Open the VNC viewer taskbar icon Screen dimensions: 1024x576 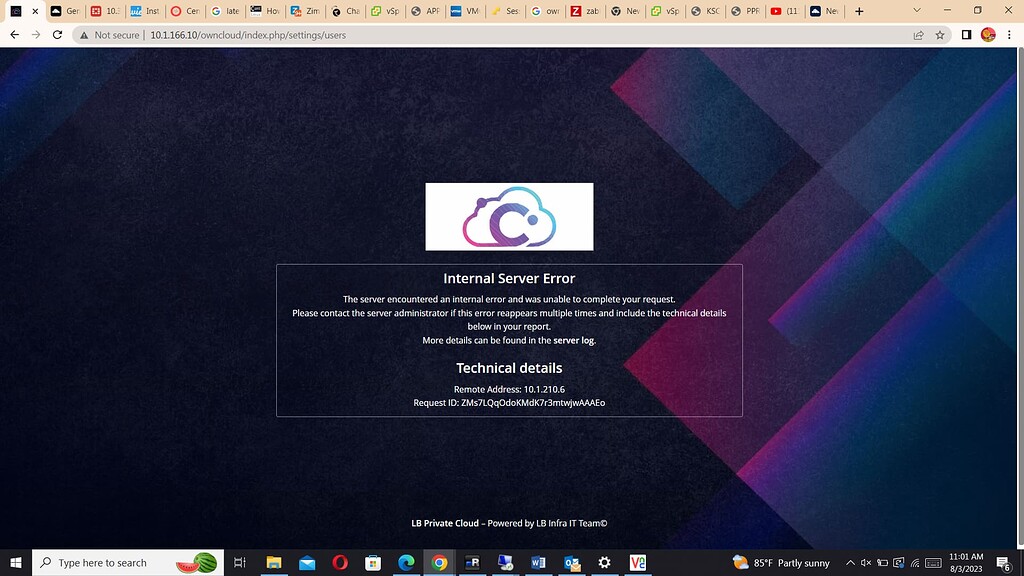[638, 562]
